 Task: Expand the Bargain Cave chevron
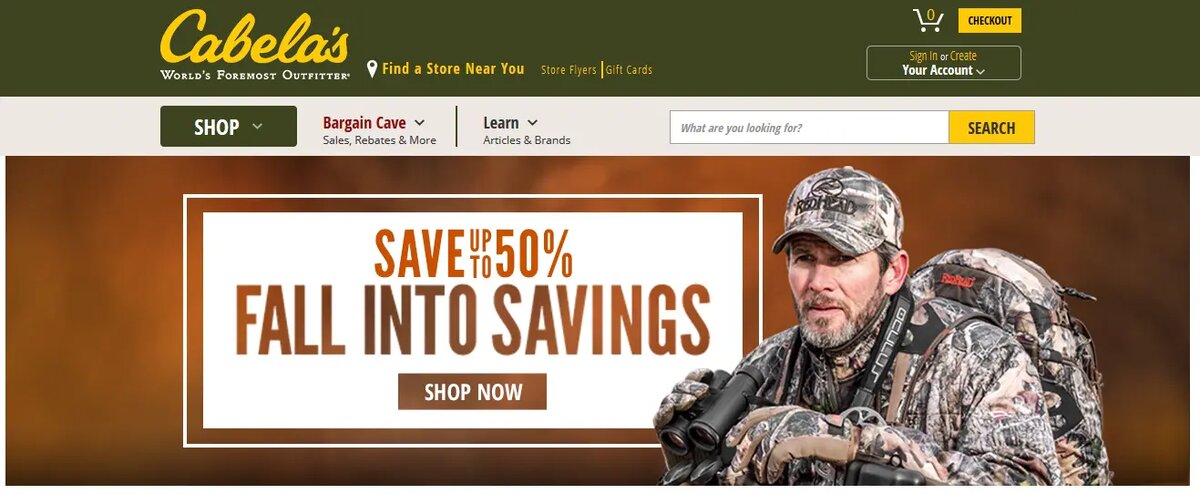(419, 123)
